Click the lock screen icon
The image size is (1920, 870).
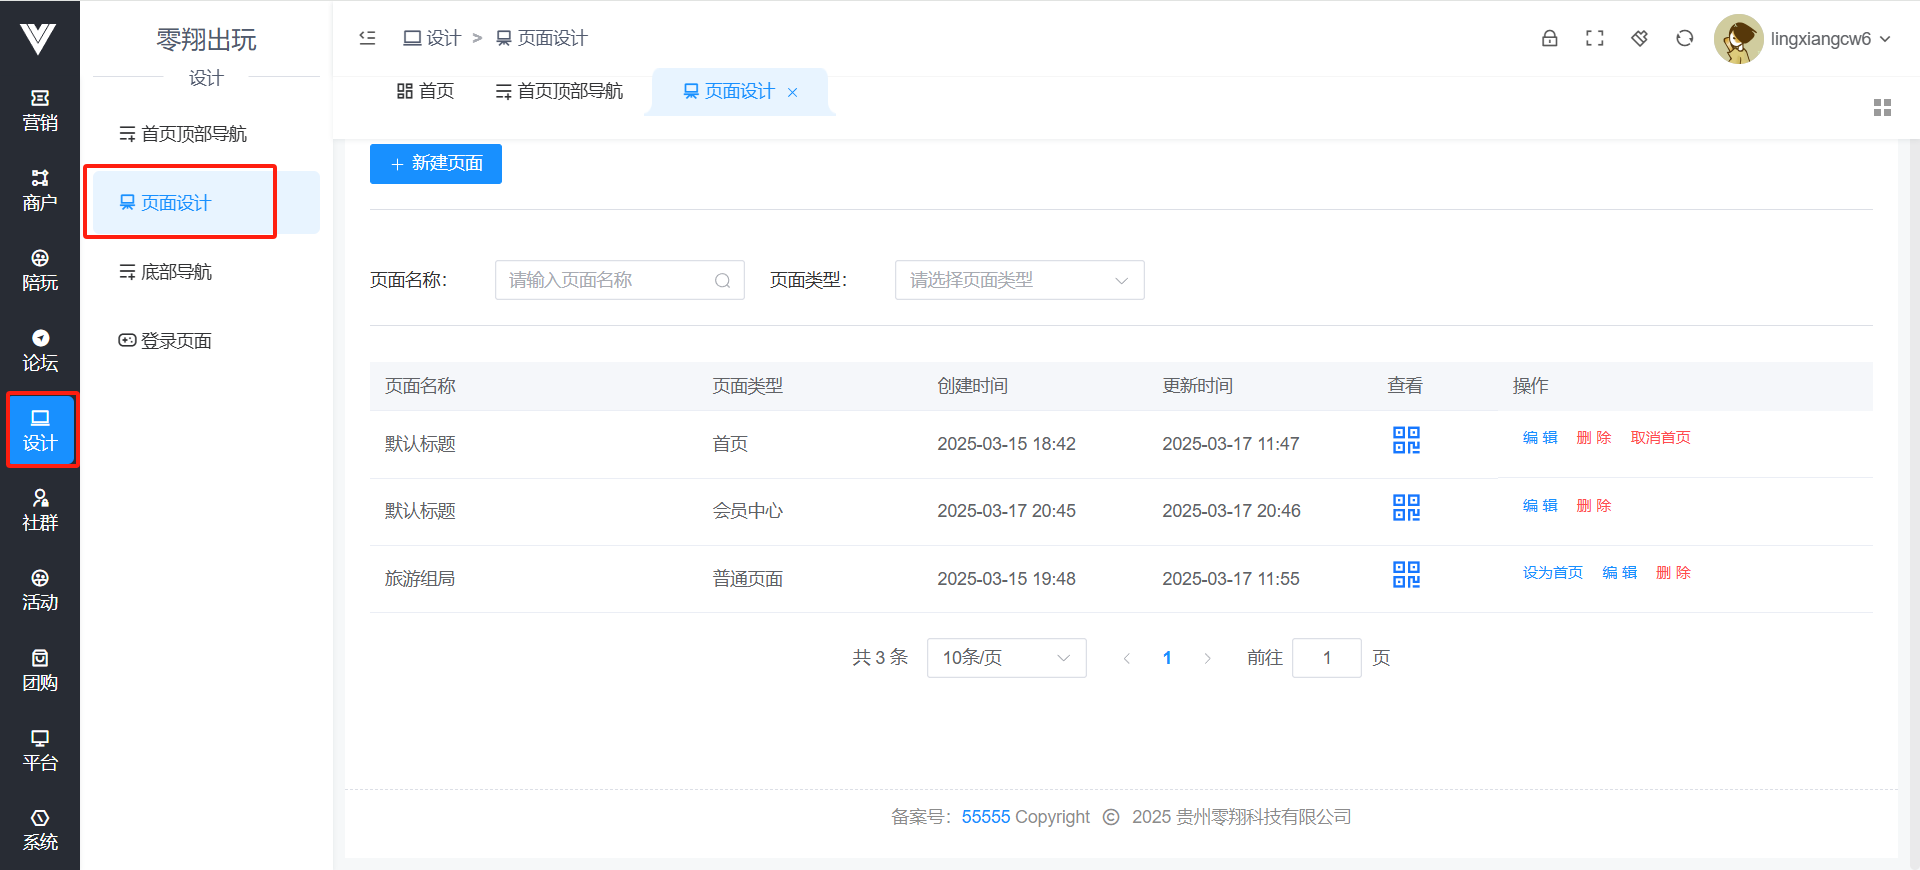1549,39
